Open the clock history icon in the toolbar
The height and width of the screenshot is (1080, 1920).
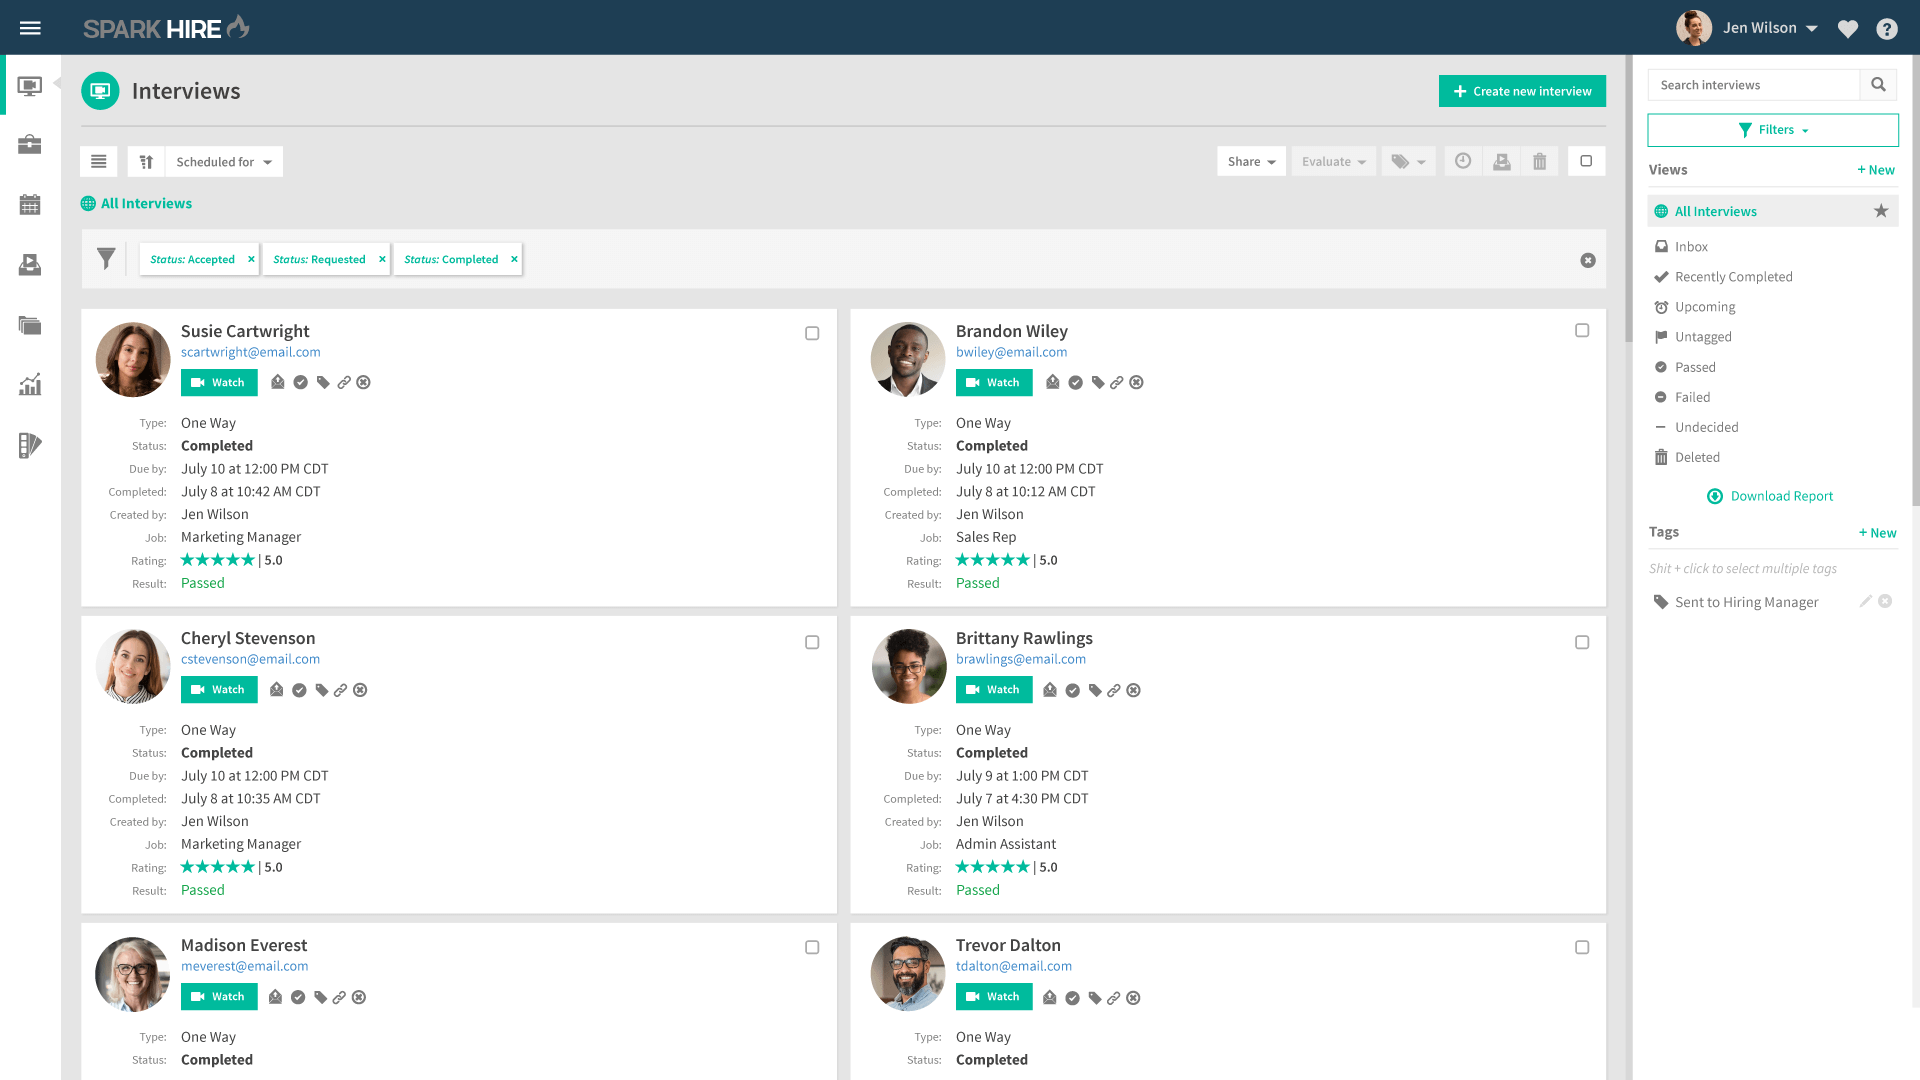(1463, 161)
